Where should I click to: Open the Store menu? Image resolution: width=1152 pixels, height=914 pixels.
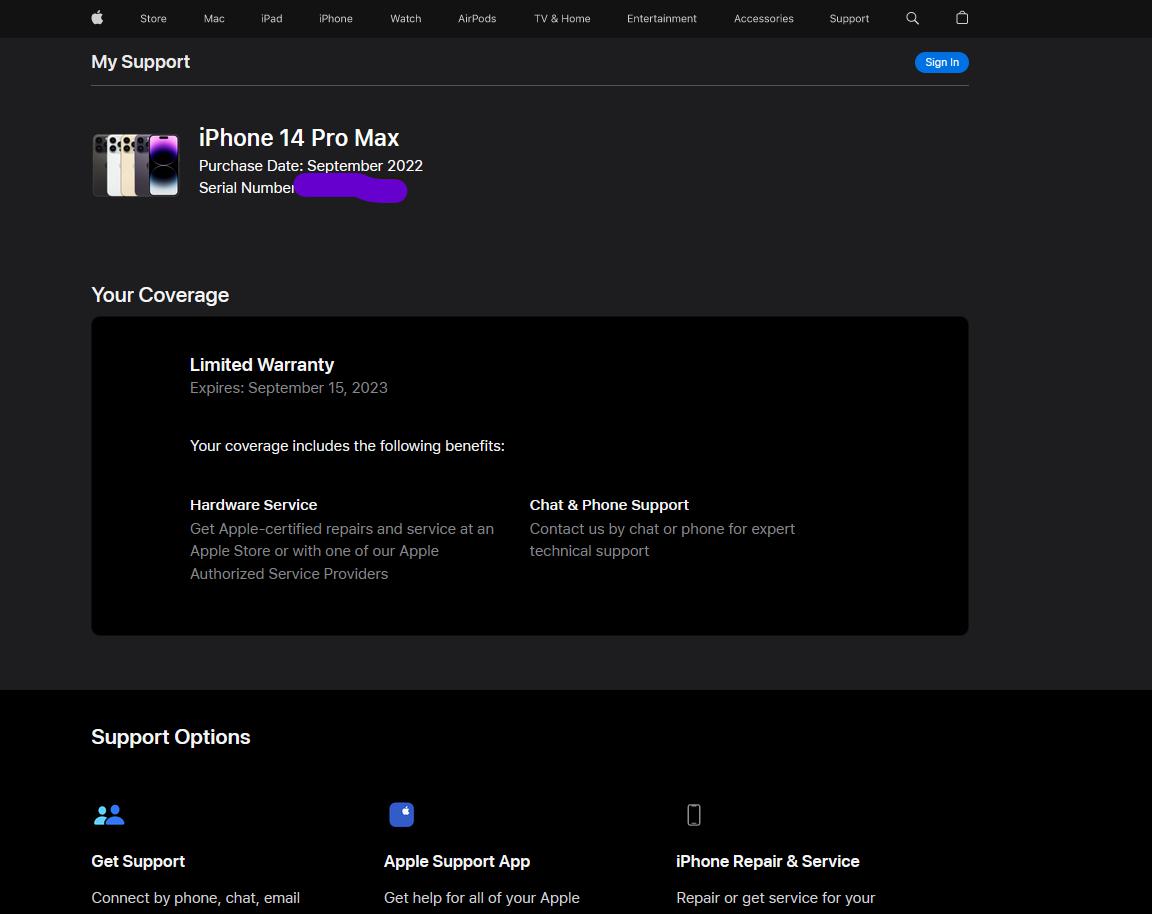click(x=154, y=18)
